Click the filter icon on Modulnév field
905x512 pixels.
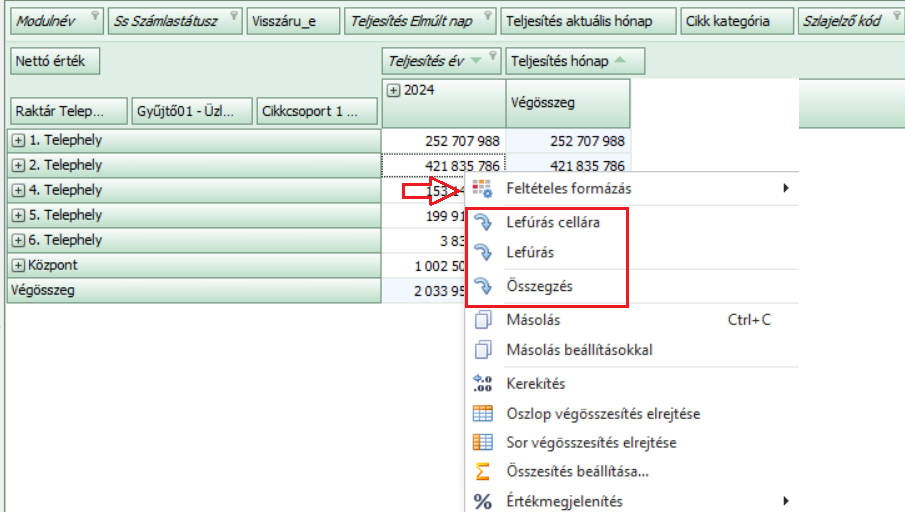point(94,16)
